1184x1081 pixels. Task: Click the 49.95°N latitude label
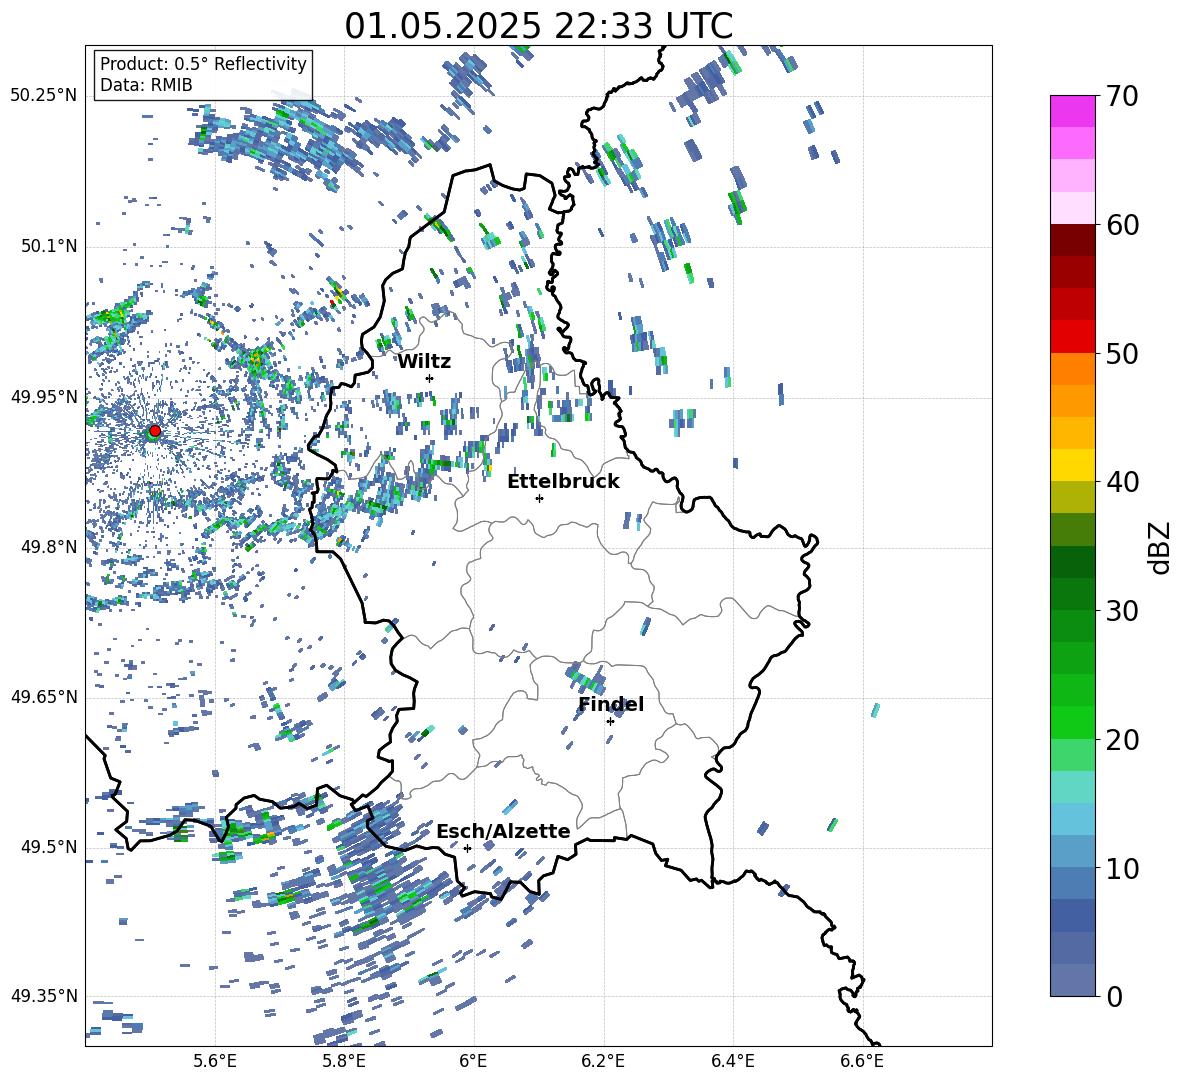point(44,397)
